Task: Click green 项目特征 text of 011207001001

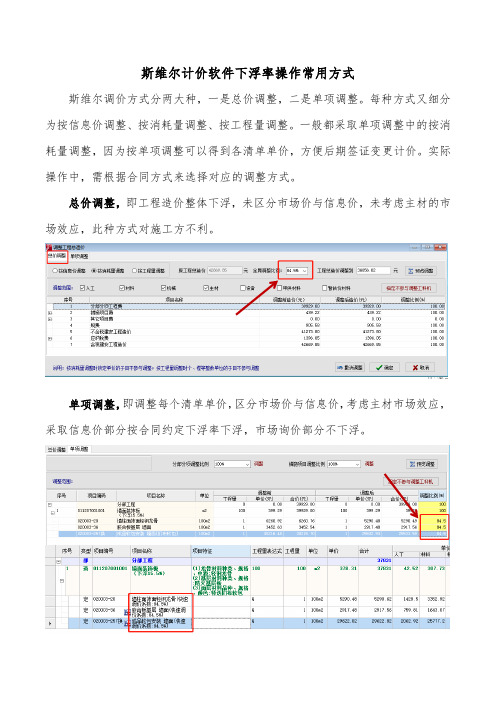Action: tap(220, 581)
